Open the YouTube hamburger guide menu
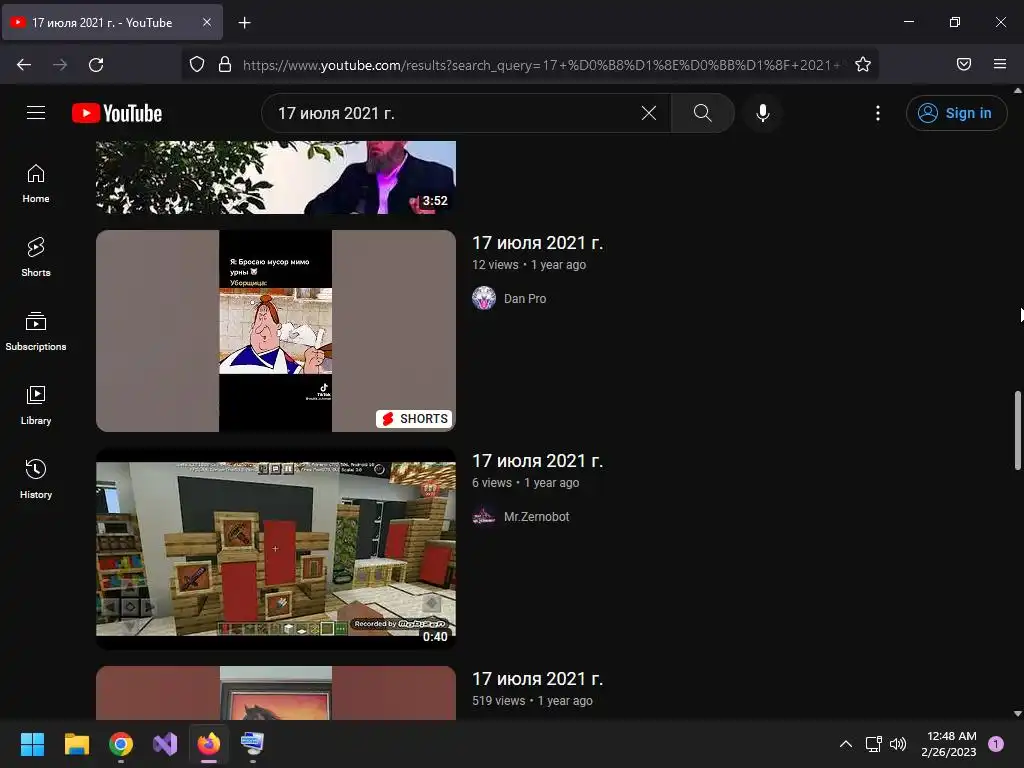1024x768 pixels. (36, 113)
